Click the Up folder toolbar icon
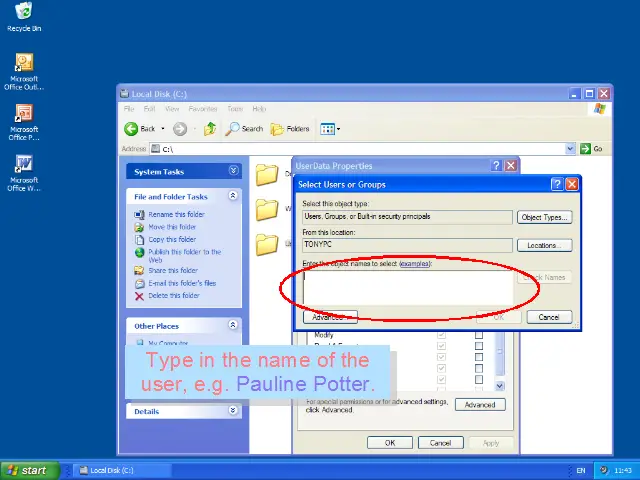 (210, 129)
